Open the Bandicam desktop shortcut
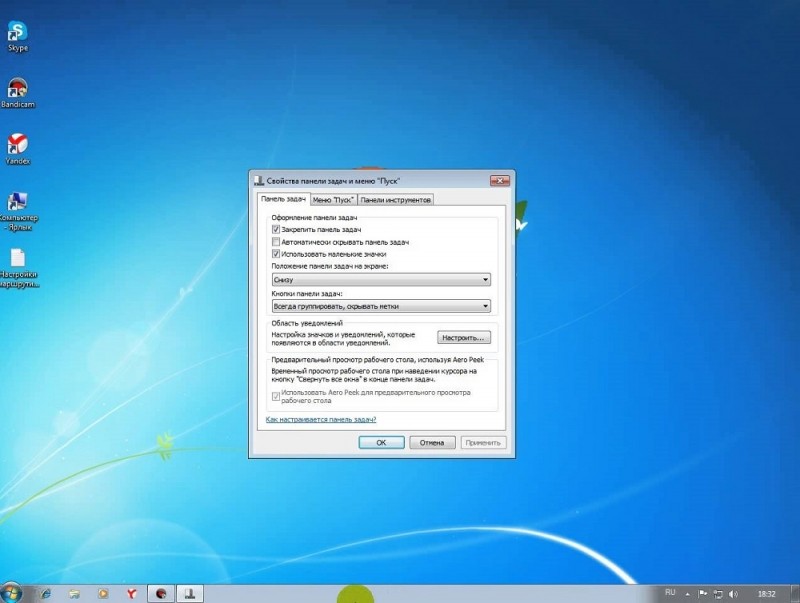This screenshot has height=603, width=800. (x=17, y=92)
